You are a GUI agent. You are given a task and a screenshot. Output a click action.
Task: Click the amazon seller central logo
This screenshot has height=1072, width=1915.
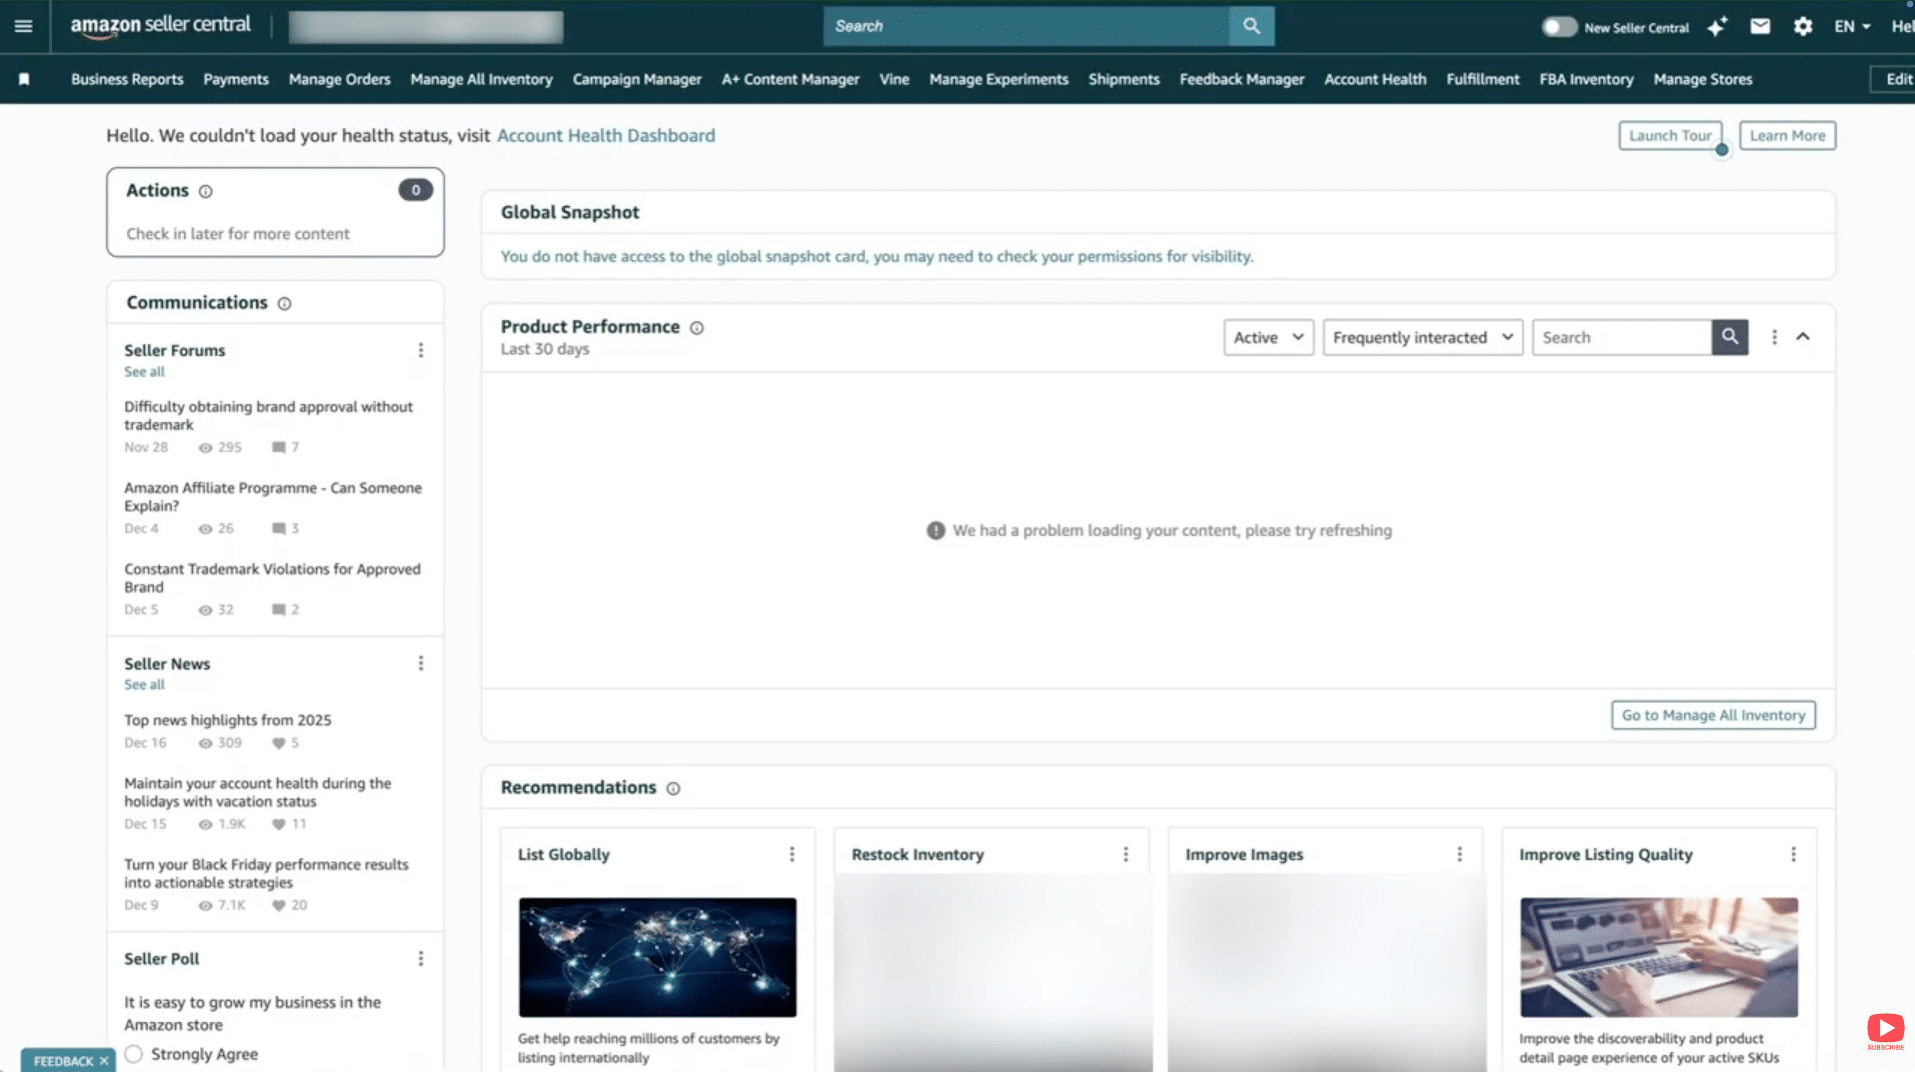[x=160, y=26]
